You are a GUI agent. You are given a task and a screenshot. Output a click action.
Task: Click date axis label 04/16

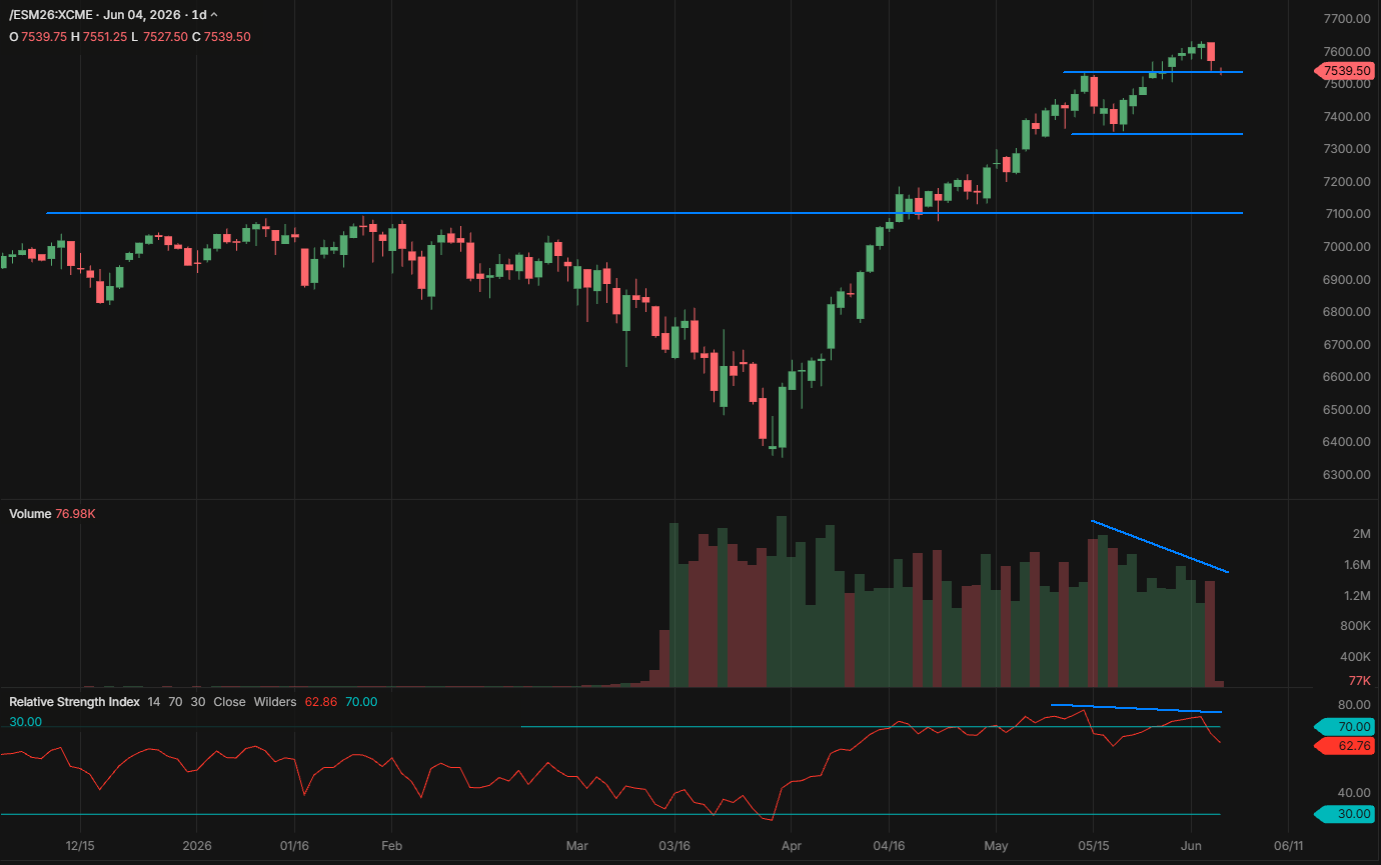point(889,846)
